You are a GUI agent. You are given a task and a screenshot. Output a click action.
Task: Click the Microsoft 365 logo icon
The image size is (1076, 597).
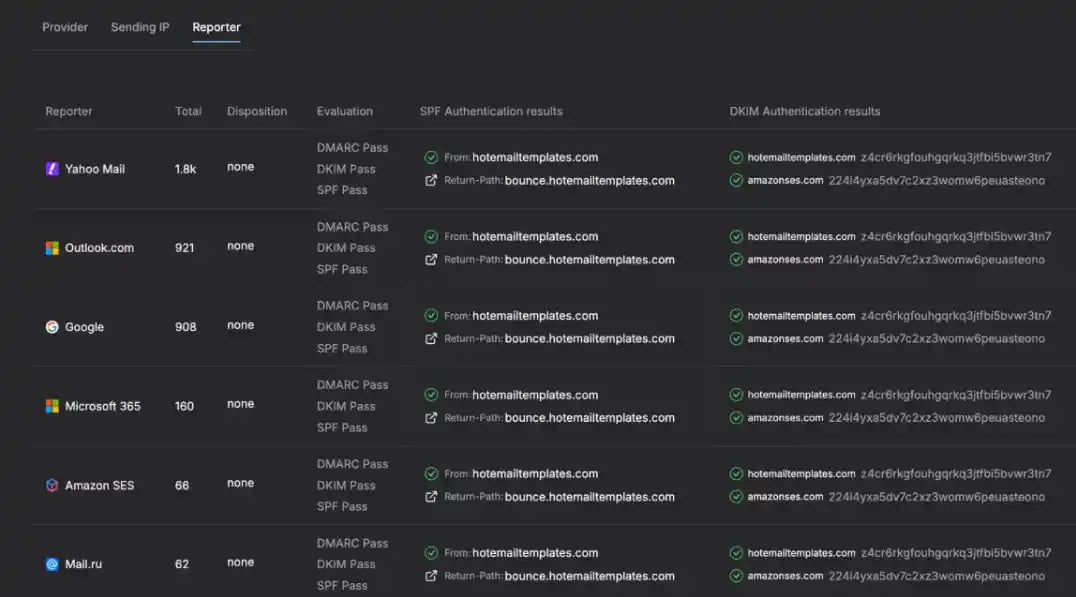click(52, 406)
